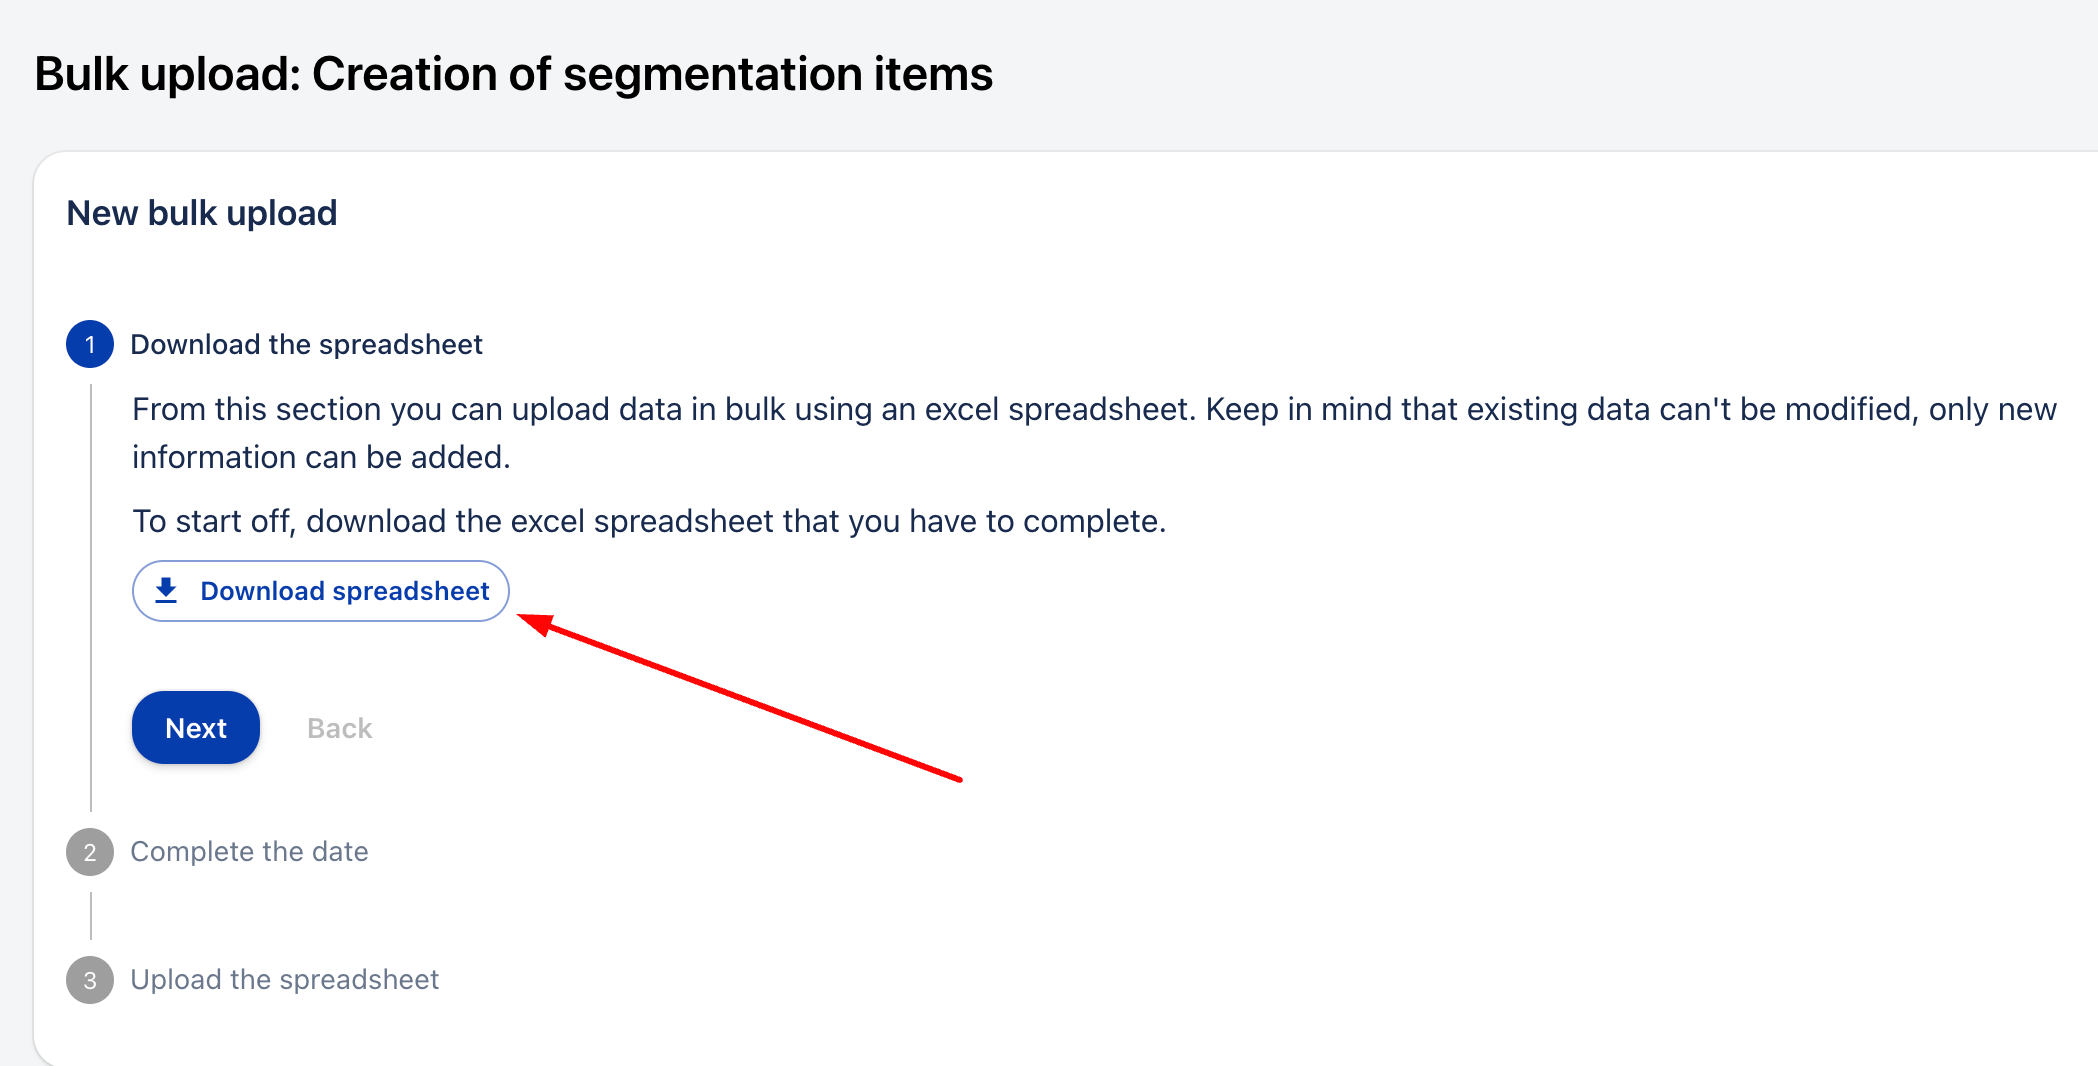Jump to the 'Complete the date' step

coord(249,852)
